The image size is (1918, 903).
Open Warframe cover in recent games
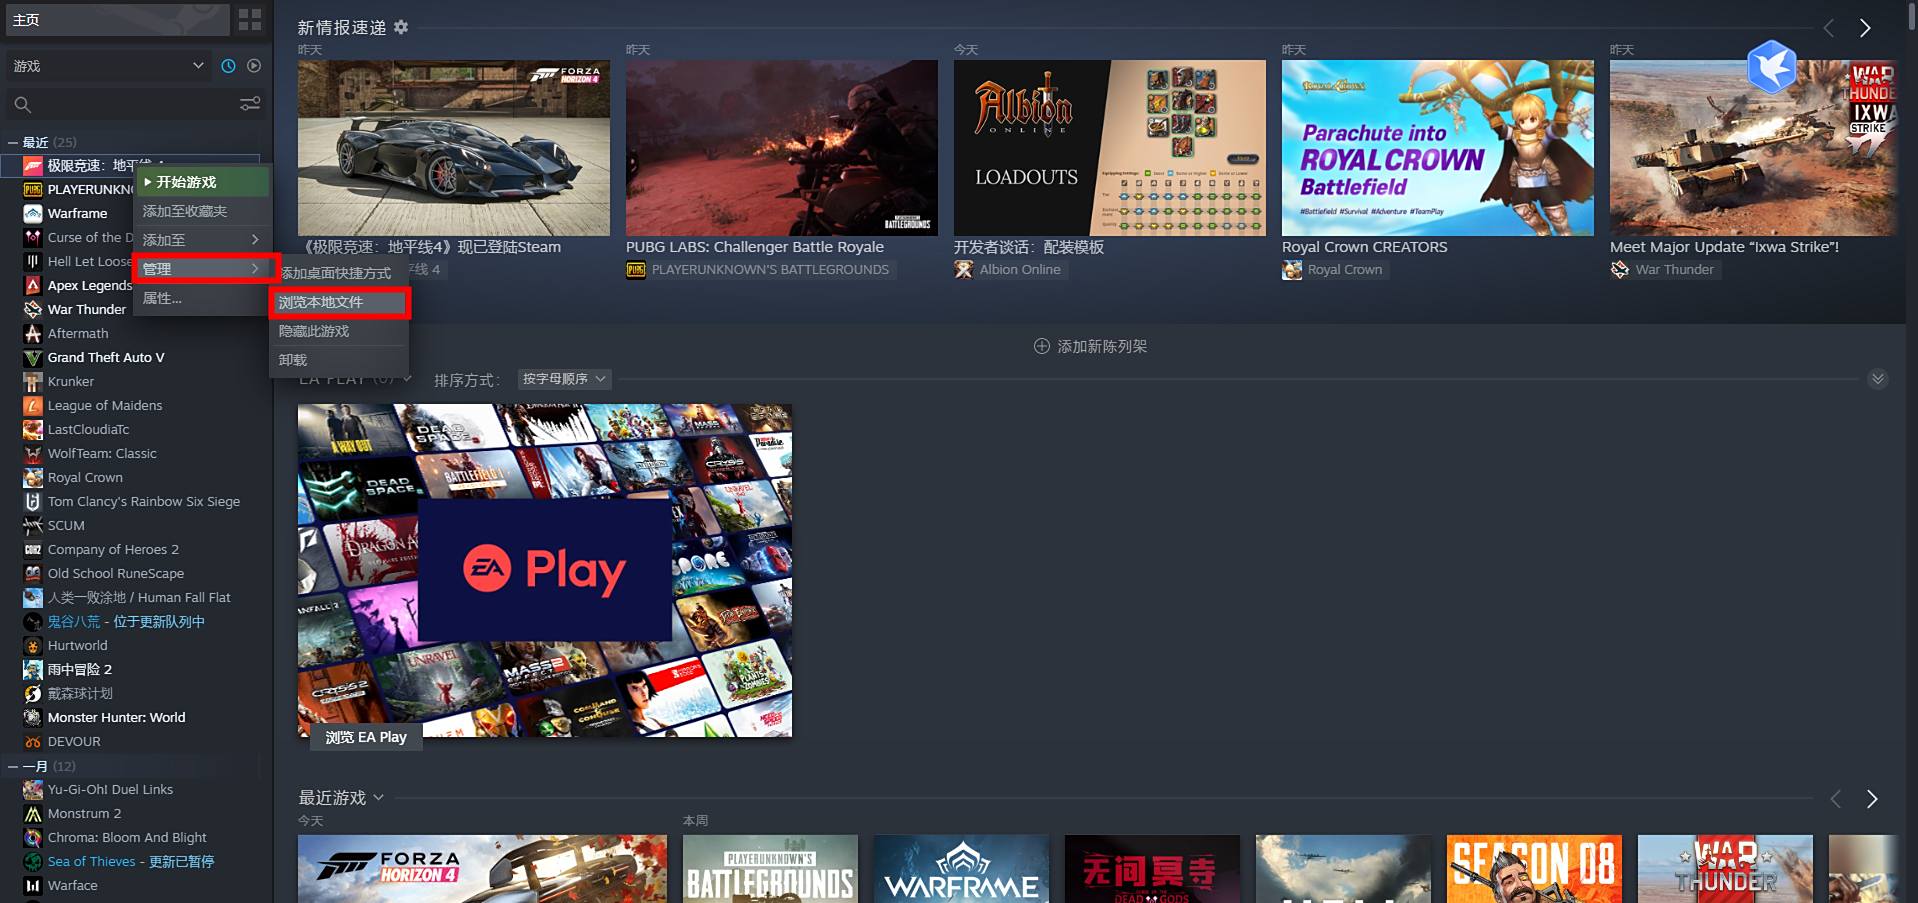click(961, 869)
